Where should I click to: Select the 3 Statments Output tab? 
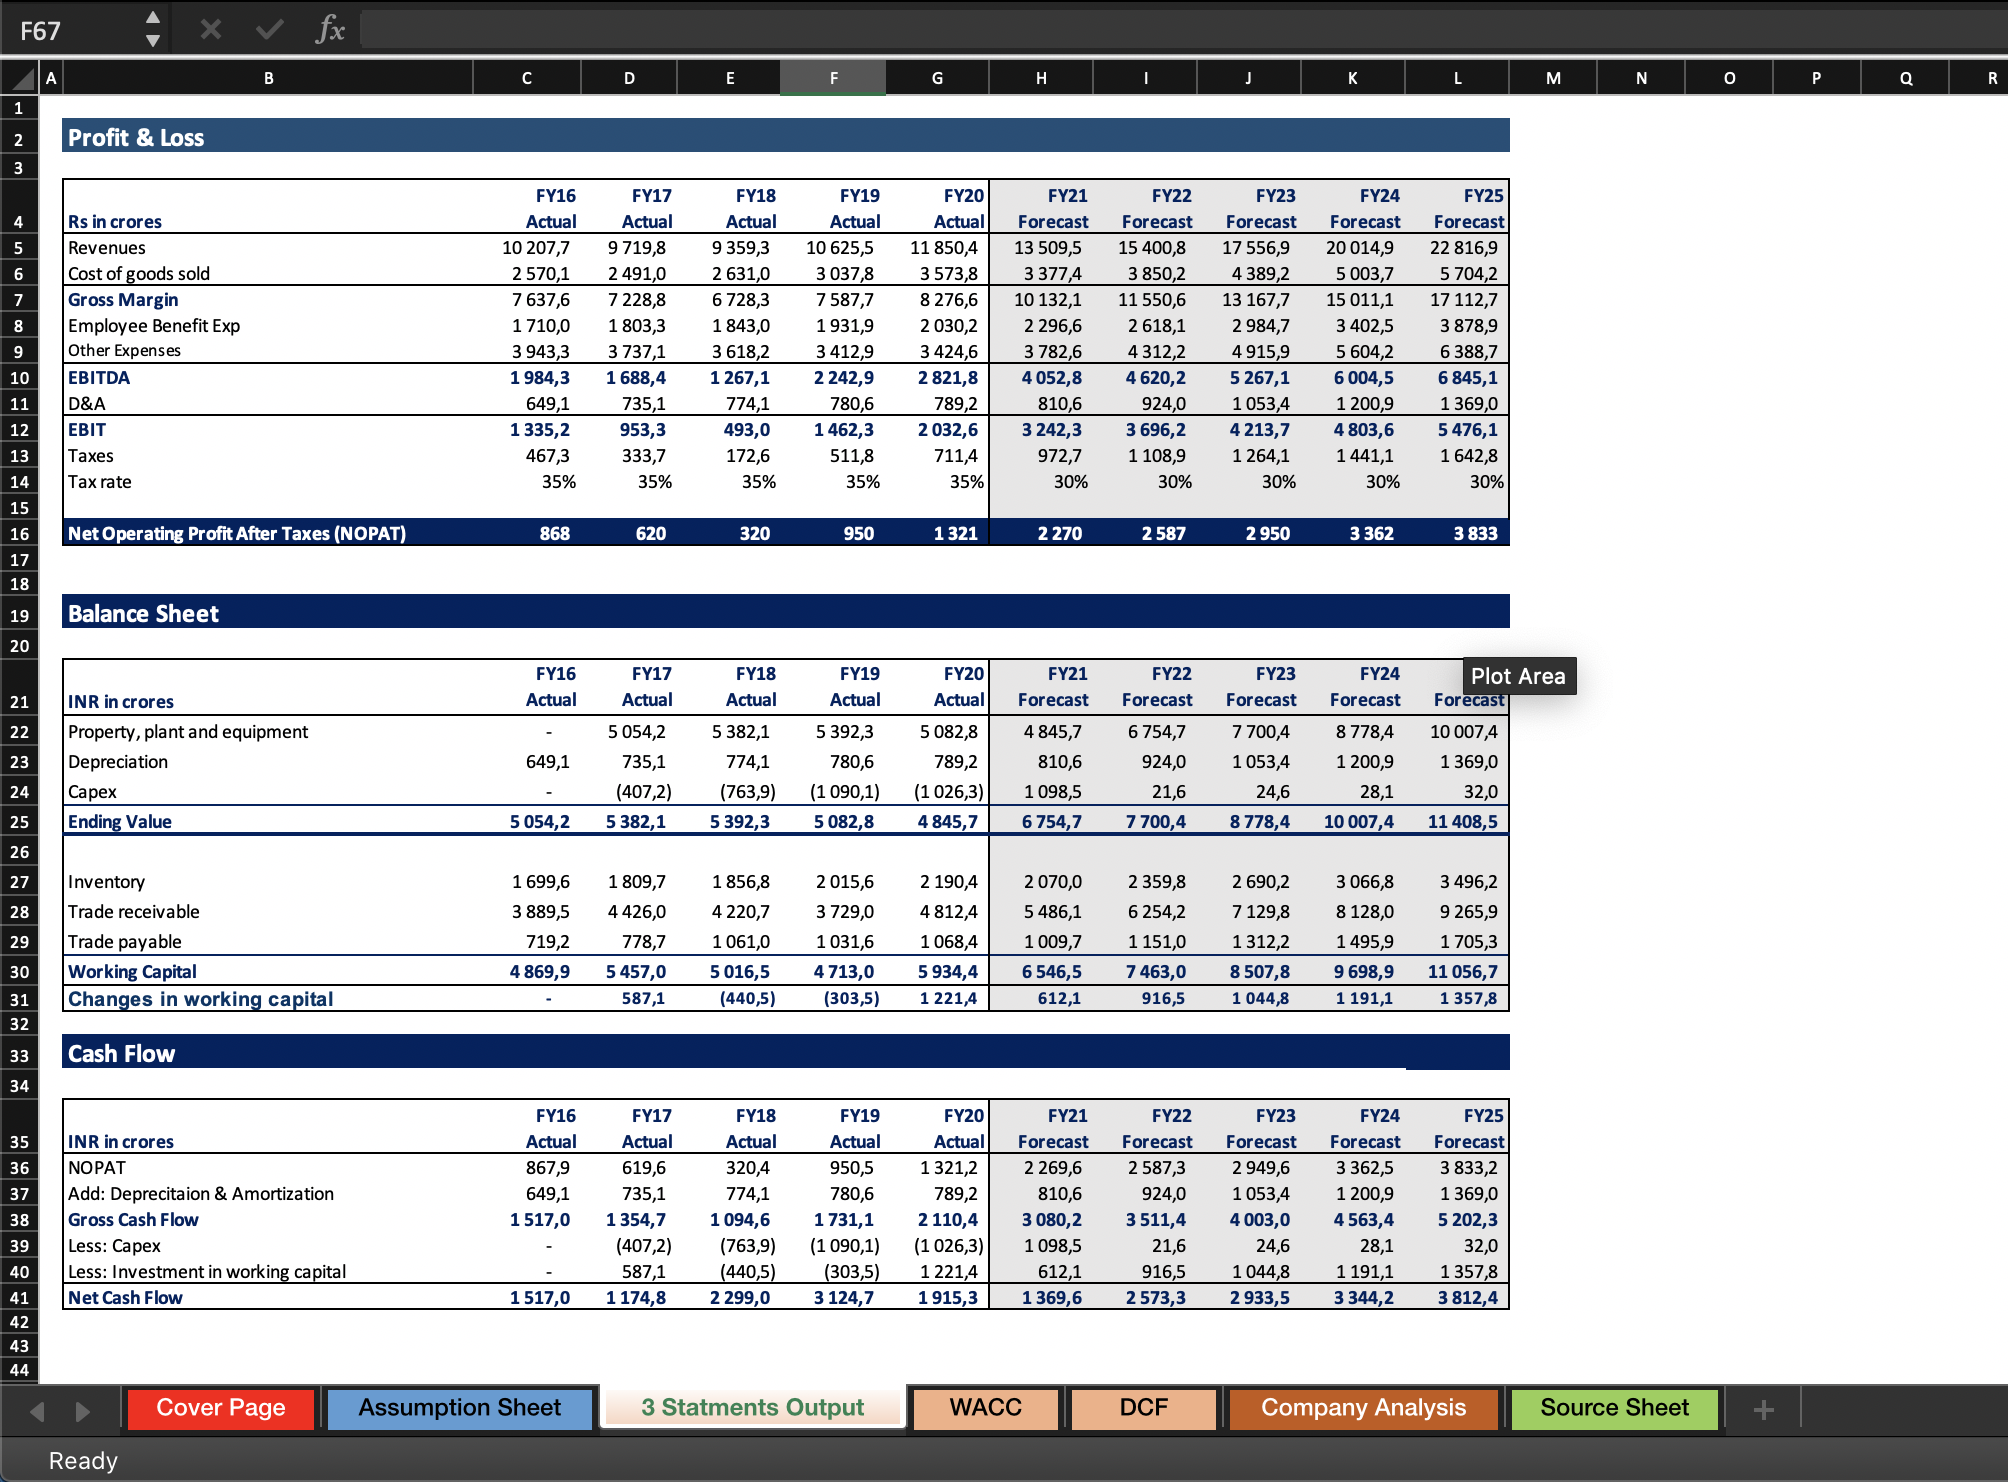752,1408
